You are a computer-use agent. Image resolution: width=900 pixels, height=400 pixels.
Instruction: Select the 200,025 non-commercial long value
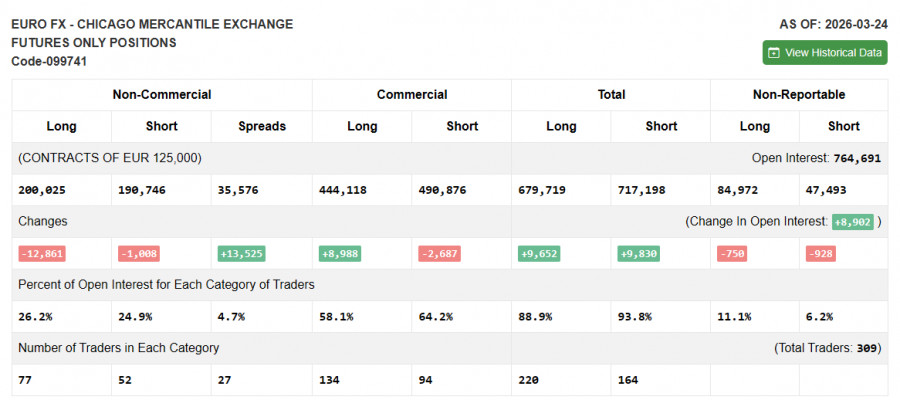pyautogui.click(x=41, y=189)
